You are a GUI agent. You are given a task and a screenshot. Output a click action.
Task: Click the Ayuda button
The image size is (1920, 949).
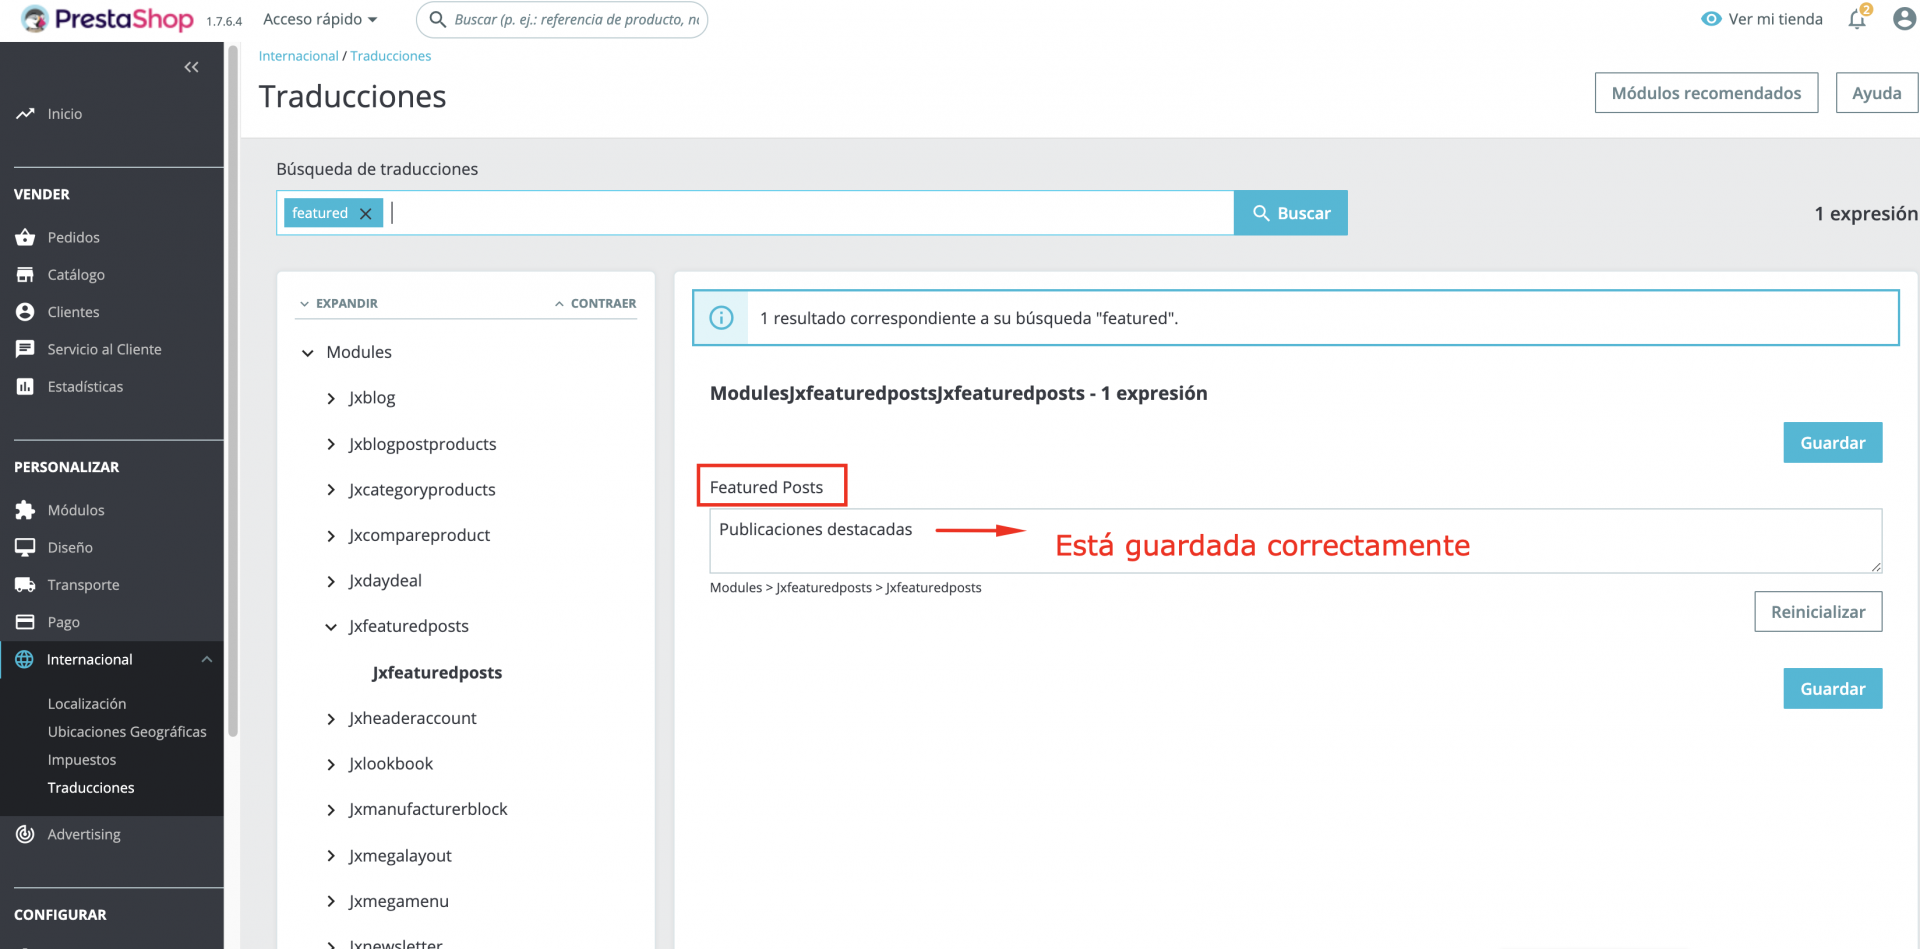1876,92
